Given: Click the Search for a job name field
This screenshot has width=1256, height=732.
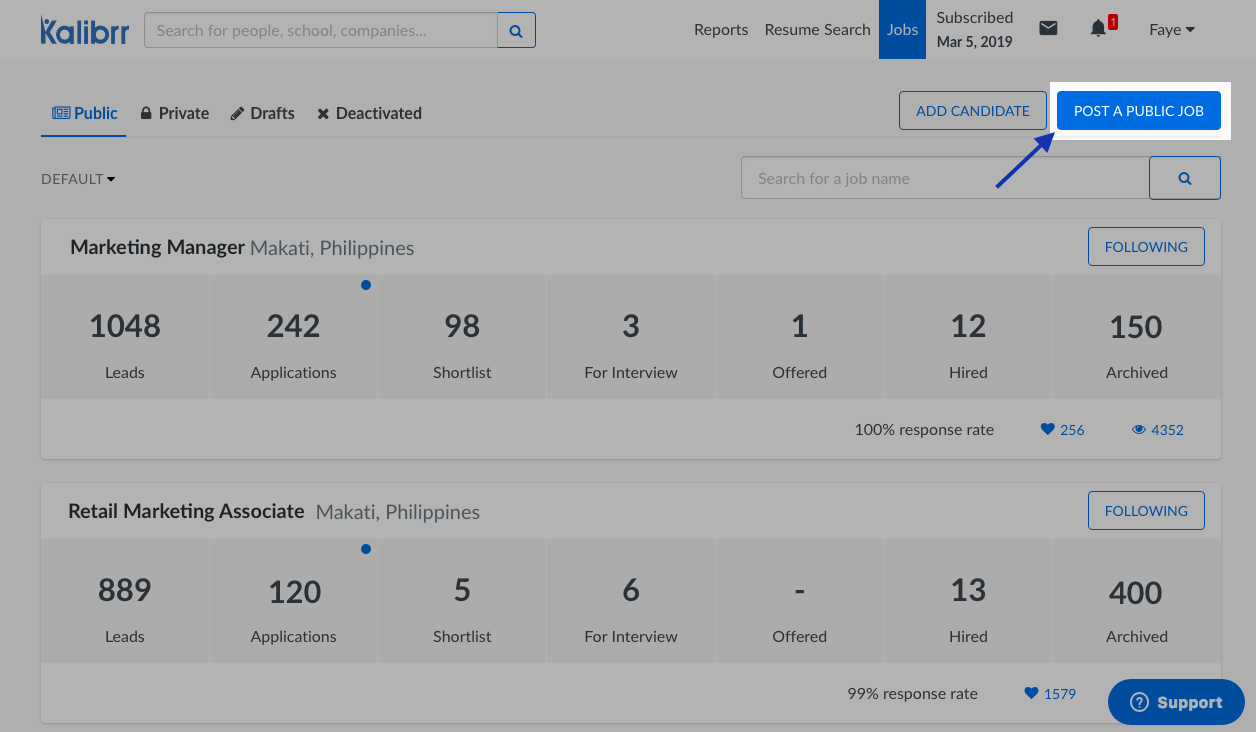Looking at the screenshot, I should pos(944,178).
